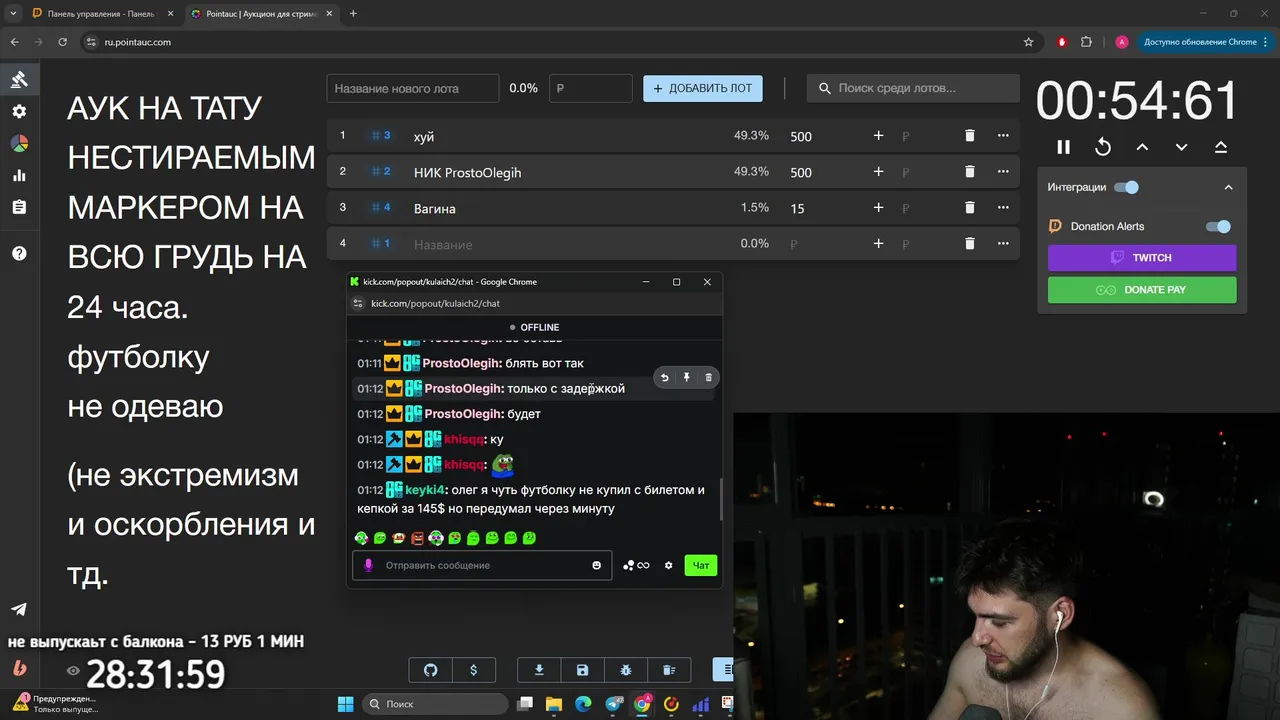
Task: Toggle the Donation Alerts switch
Action: (x=1218, y=226)
